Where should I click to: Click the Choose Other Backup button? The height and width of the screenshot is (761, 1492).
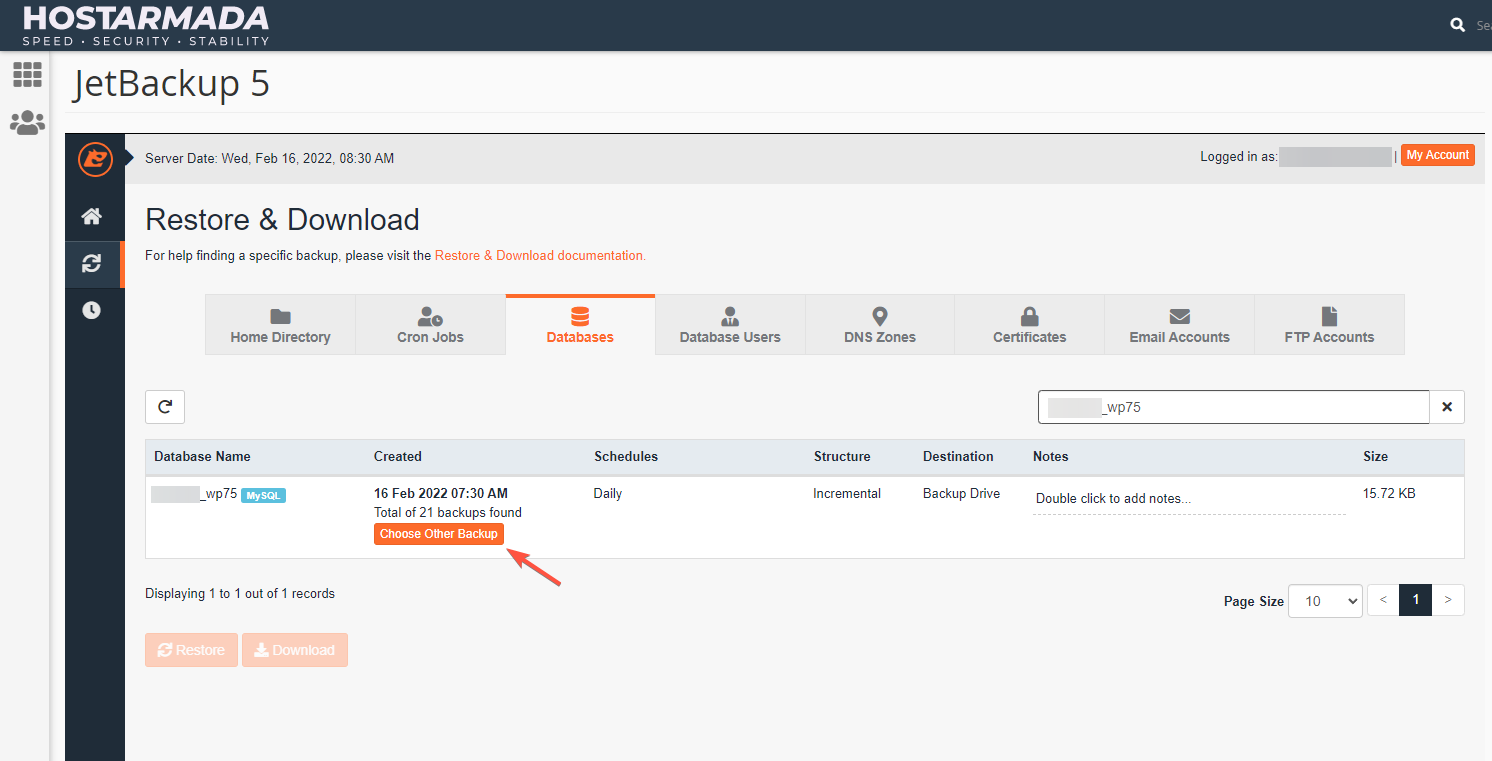tap(438, 533)
